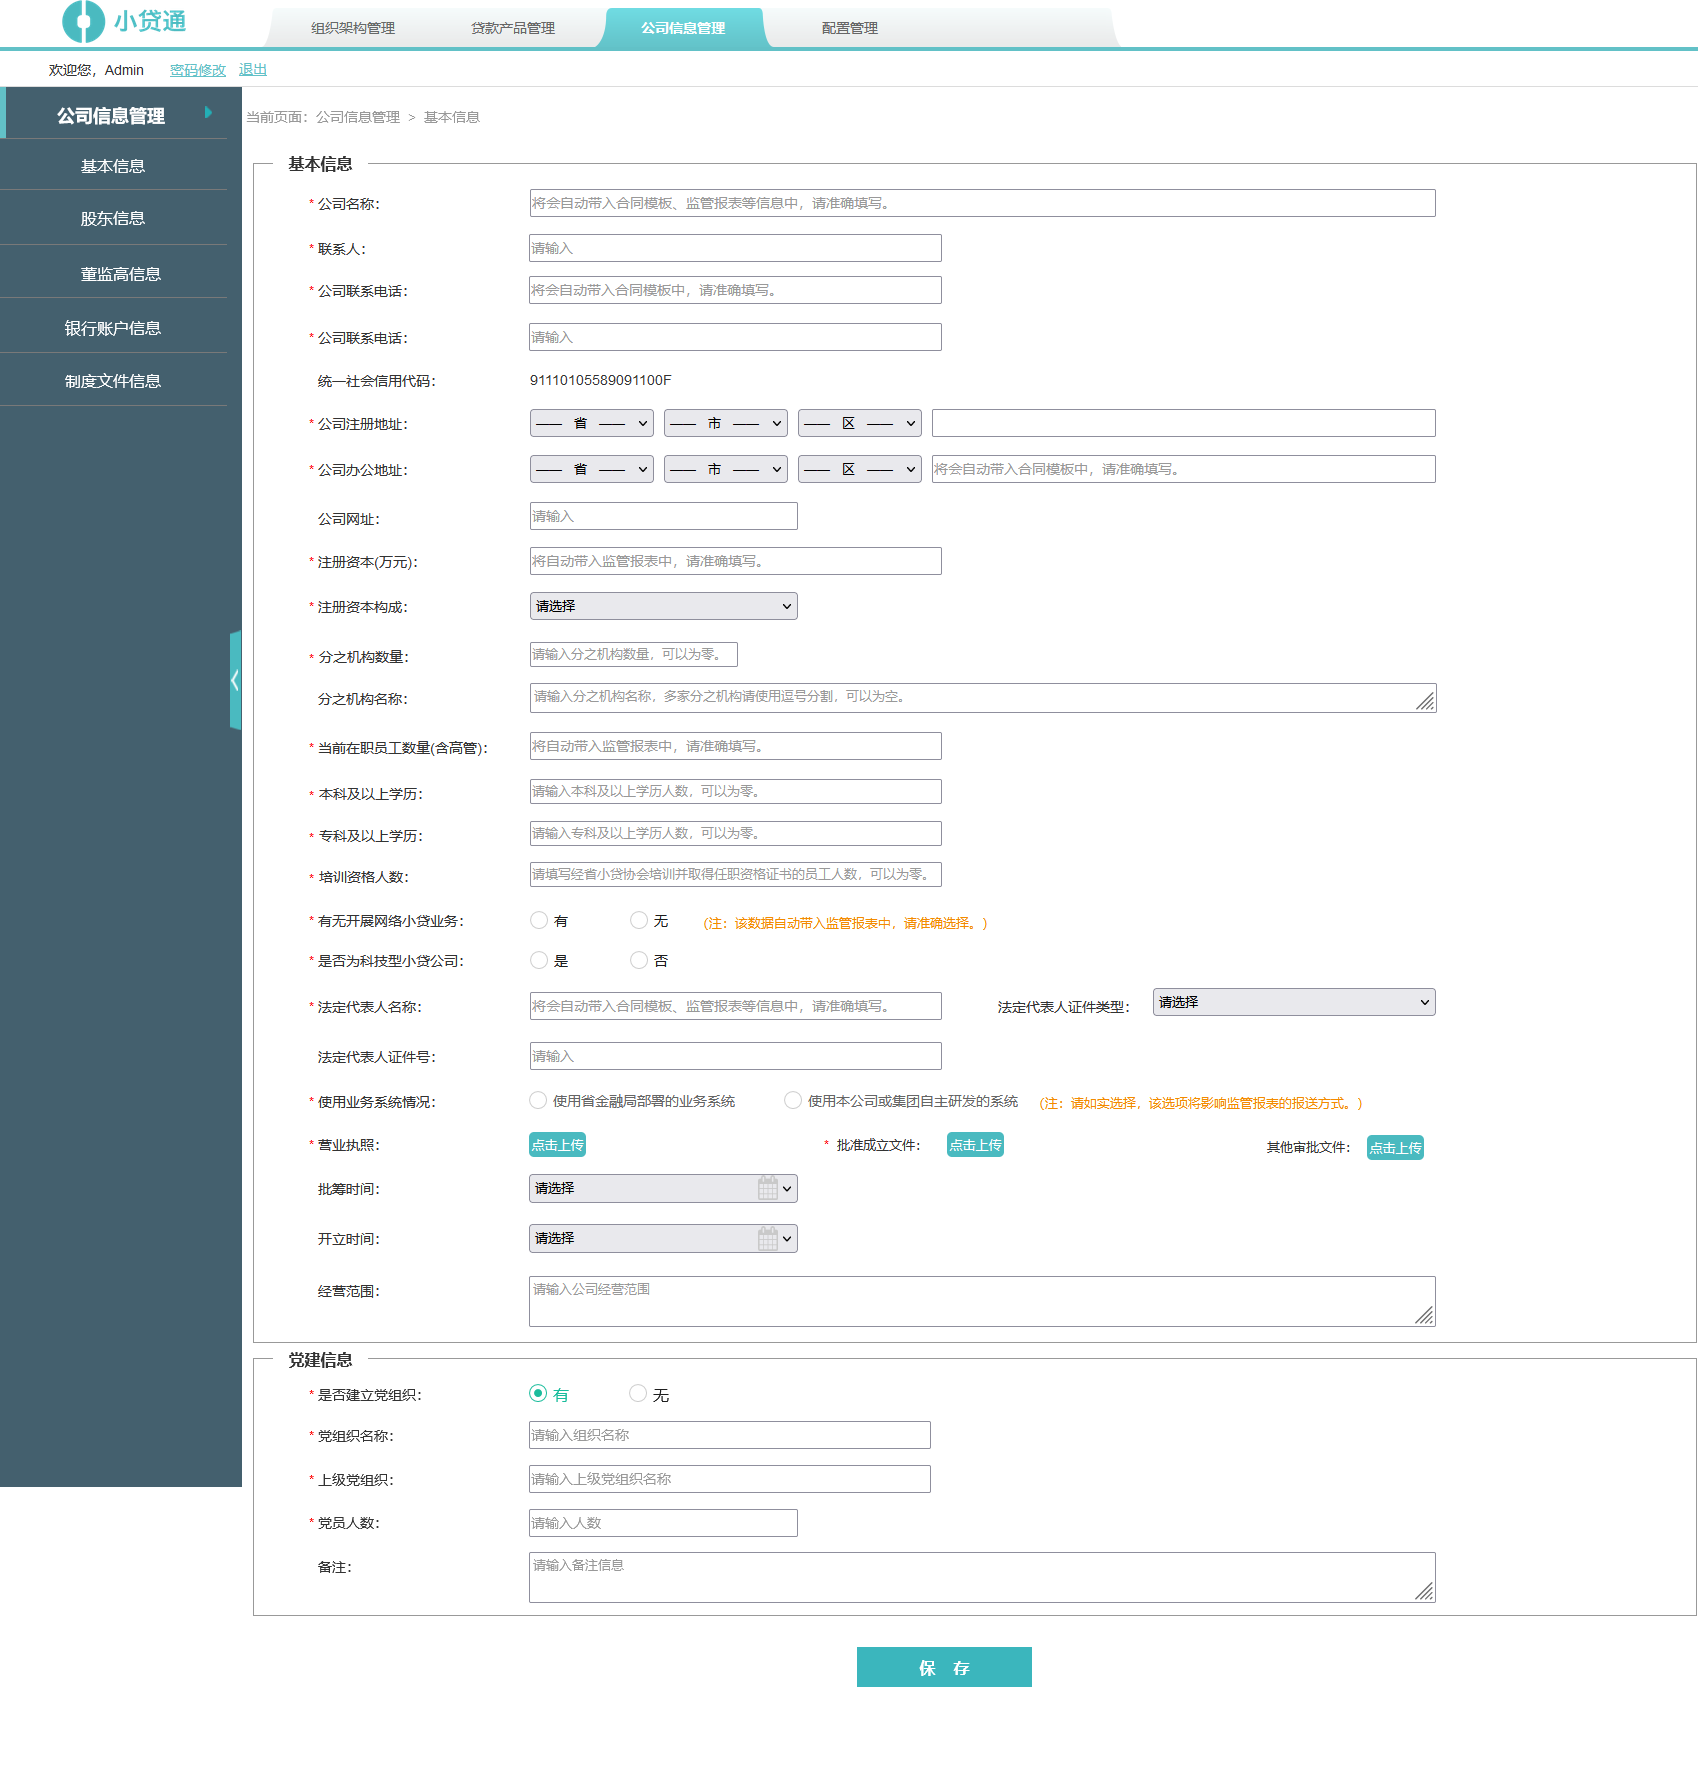Screen dimensions: 1702x1786
Task: Click the 小贷通 logo icon
Action: (x=83, y=21)
